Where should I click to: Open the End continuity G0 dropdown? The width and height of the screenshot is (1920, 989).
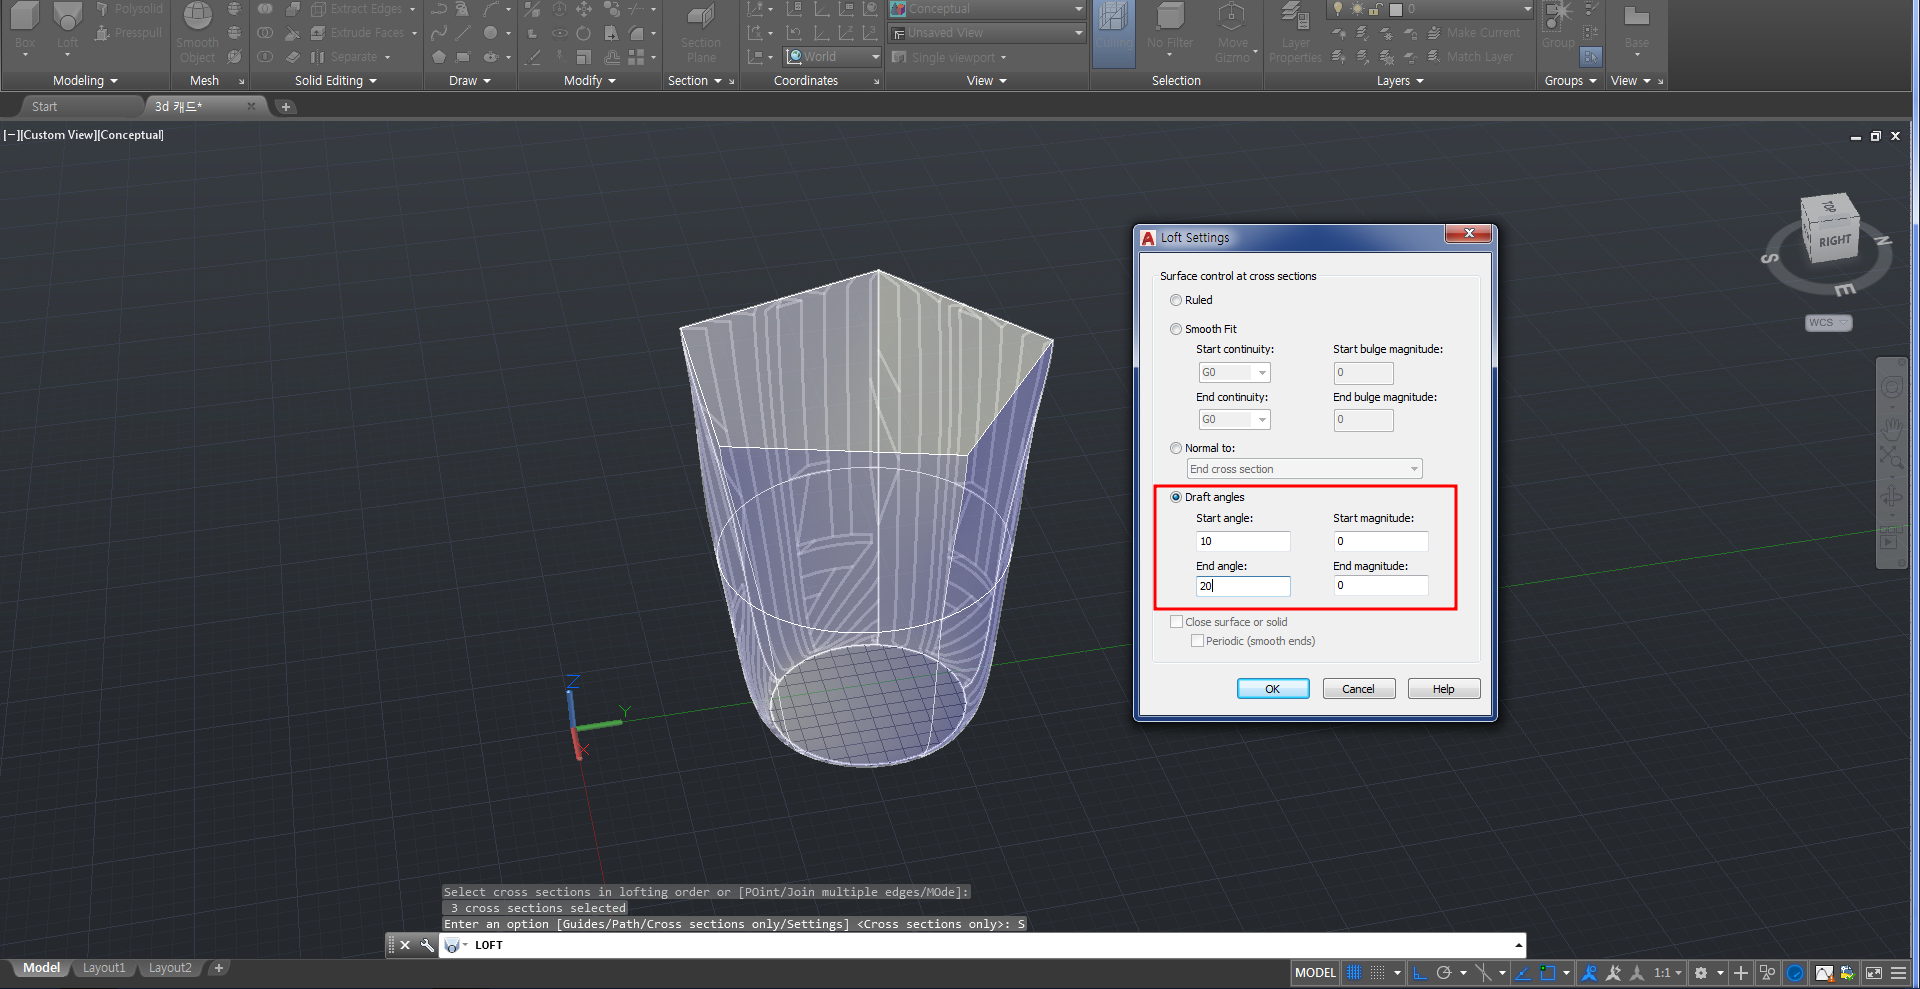click(1234, 420)
